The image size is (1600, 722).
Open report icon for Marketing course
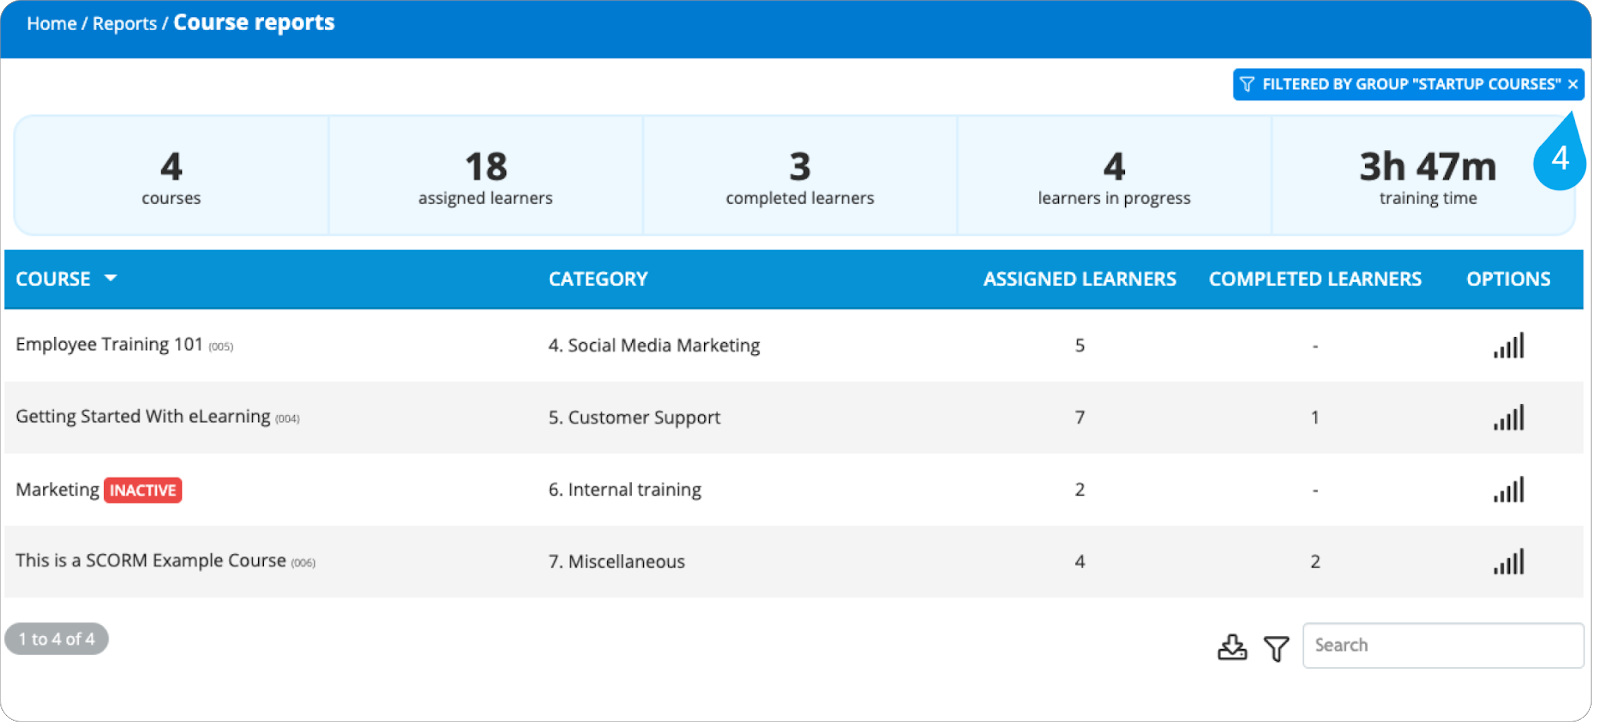(x=1508, y=490)
